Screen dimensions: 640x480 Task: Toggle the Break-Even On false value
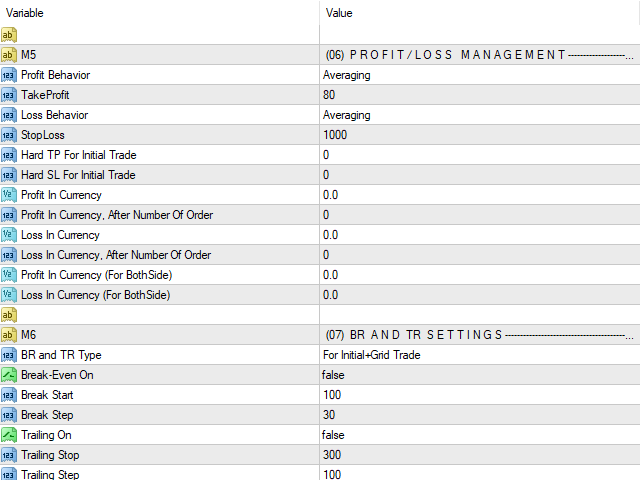[480, 375]
